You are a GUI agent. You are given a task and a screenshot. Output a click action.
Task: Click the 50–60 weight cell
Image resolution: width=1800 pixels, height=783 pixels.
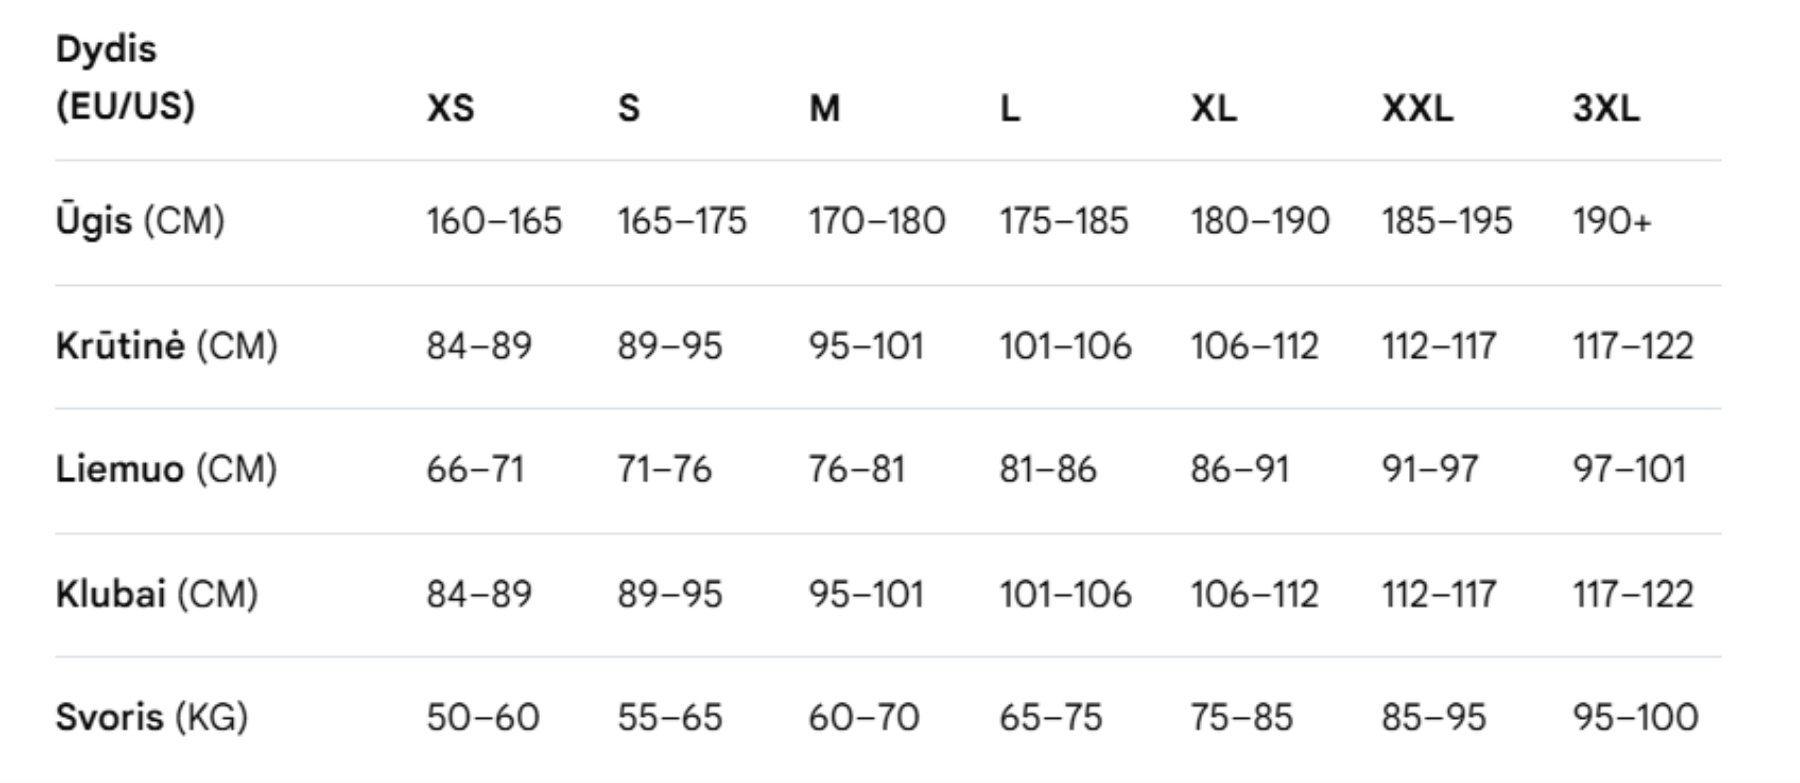(x=483, y=716)
